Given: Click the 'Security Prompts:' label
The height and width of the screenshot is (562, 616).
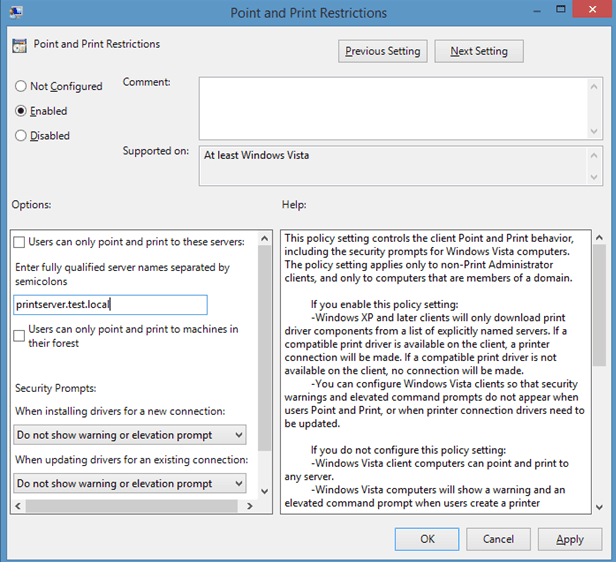Looking at the screenshot, I should click(x=56, y=388).
